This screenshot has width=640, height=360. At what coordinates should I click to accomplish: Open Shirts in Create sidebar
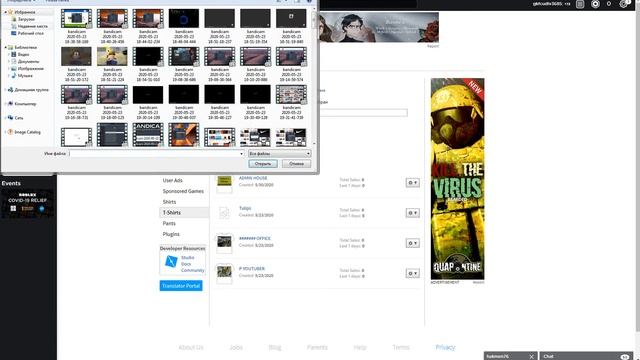169,202
